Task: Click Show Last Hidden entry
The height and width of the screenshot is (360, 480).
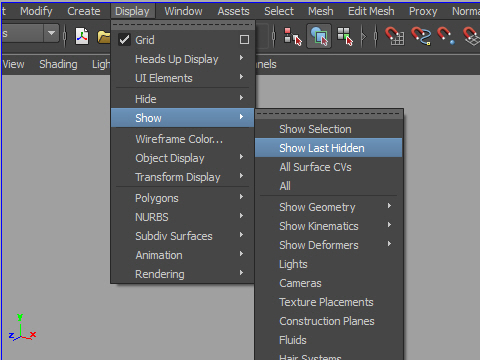Action: click(329, 148)
